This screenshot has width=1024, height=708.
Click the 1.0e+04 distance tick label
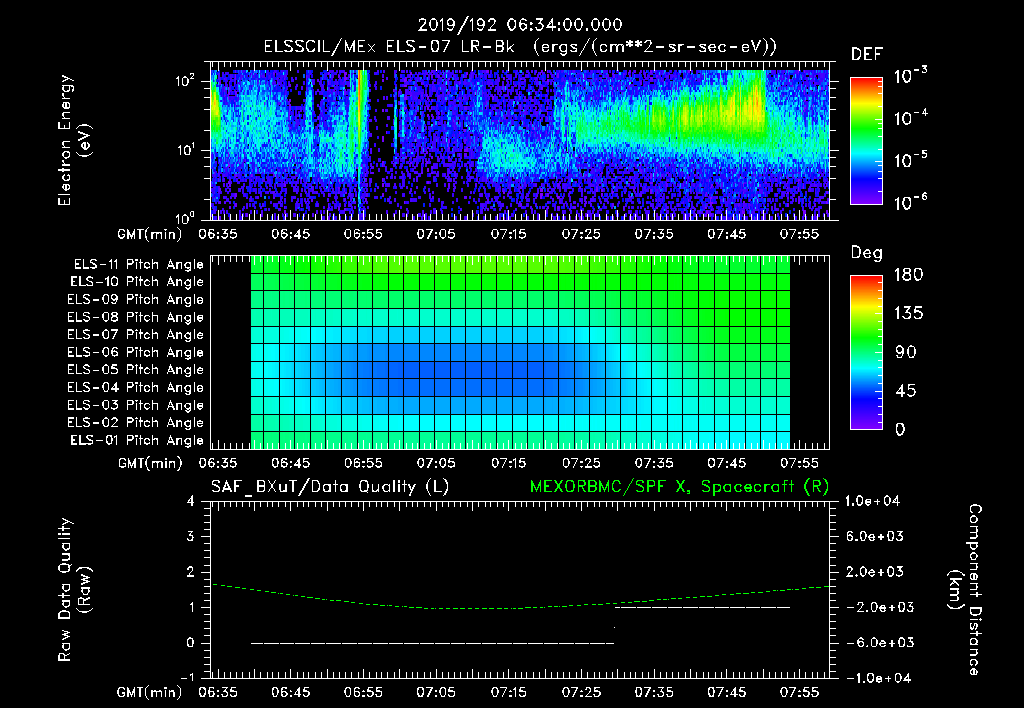872,501
